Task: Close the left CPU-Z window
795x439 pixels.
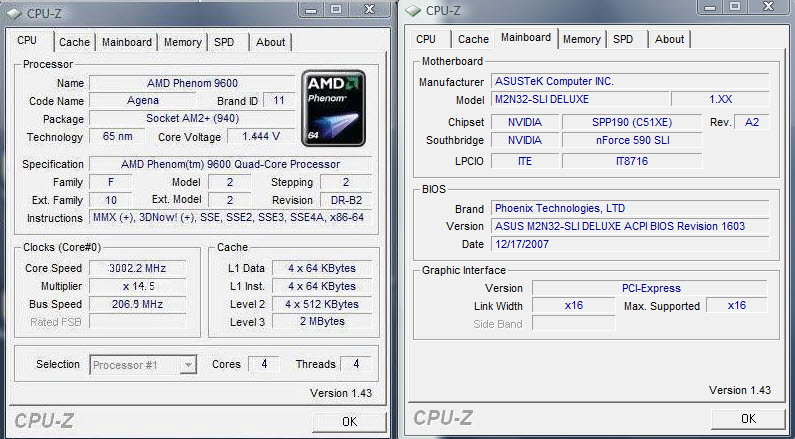Action: (x=370, y=10)
